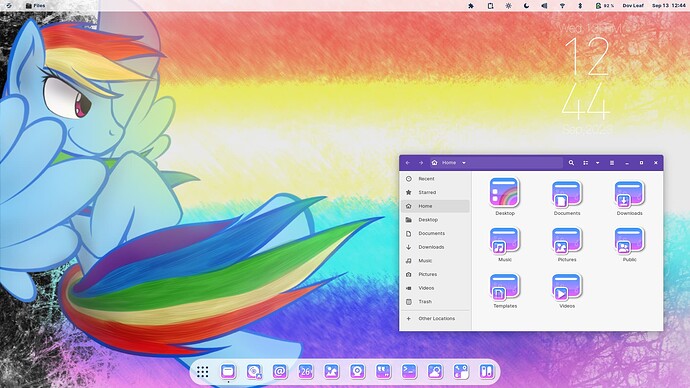Launch the terminal app in the dock
Viewport: 690px width, 388px height.
(x=409, y=372)
